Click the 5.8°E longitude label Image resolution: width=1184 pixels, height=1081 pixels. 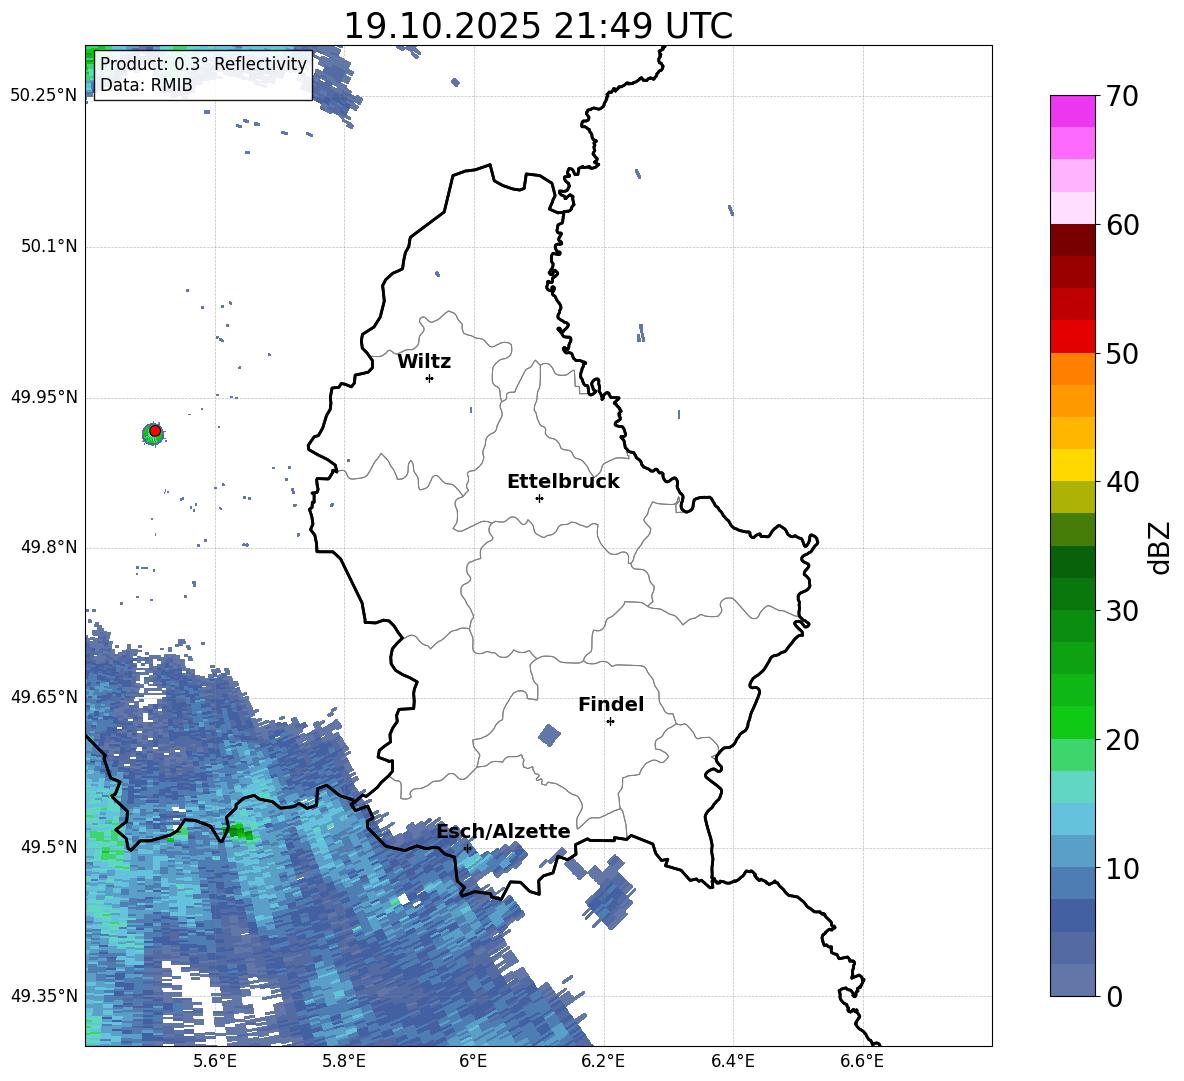[x=344, y=1061]
